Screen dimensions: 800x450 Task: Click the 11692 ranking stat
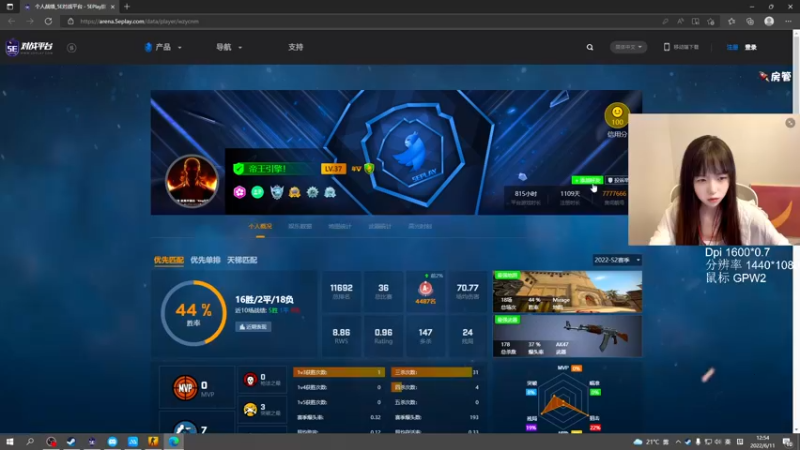pos(341,291)
